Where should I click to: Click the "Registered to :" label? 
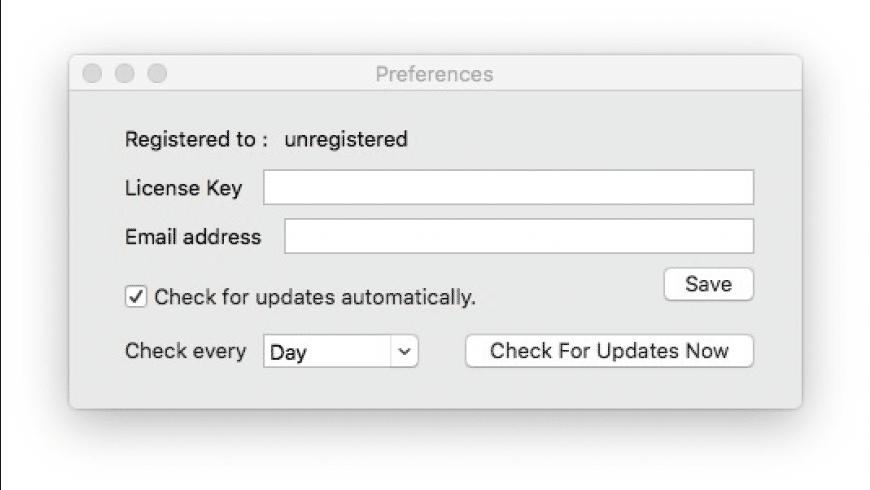[196, 140]
